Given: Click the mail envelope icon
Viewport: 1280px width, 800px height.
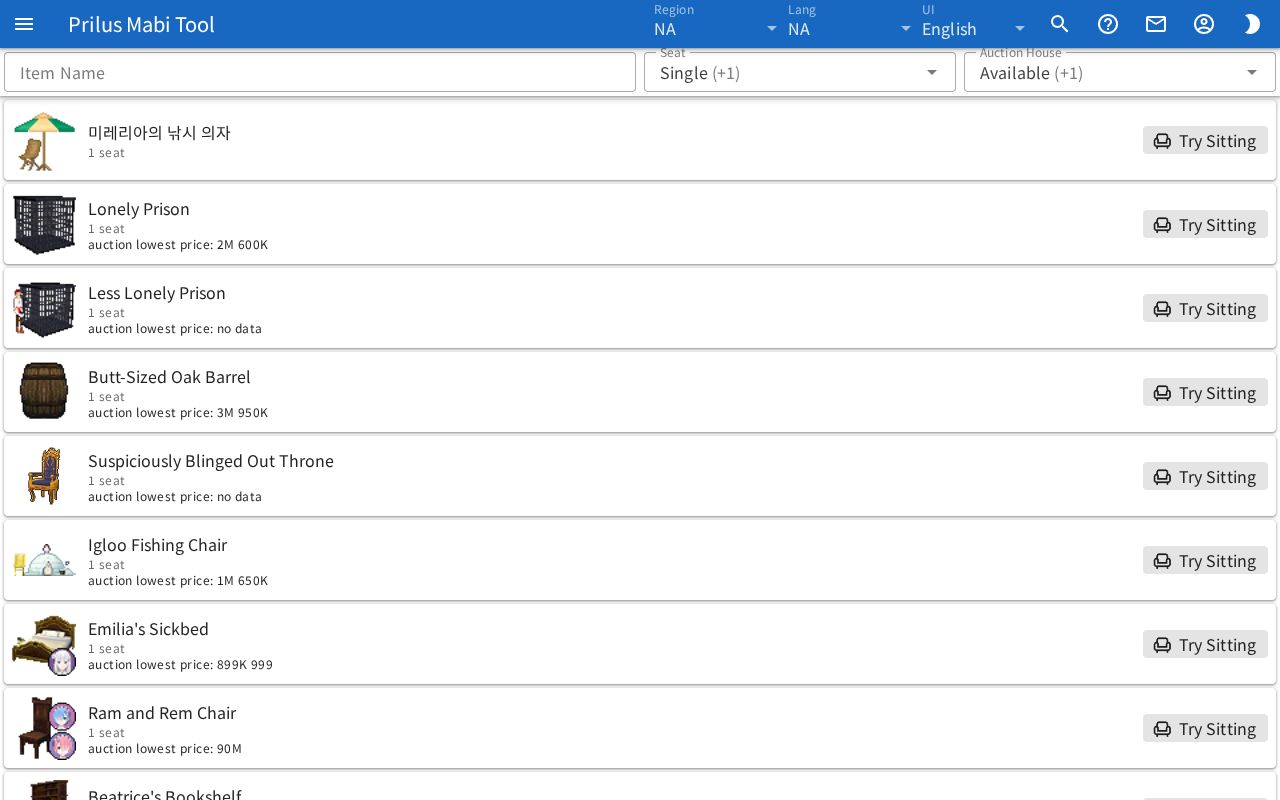Looking at the screenshot, I should 1156,24.
